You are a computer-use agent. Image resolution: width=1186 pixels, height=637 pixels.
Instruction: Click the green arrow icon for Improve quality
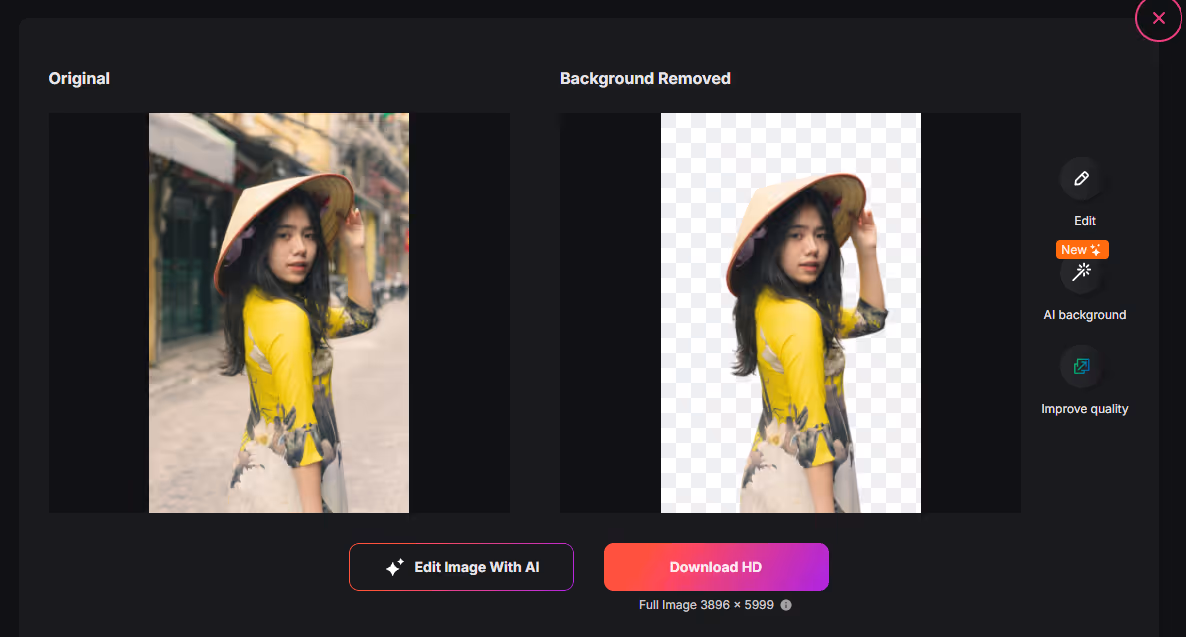click(x=1081, y=366)
